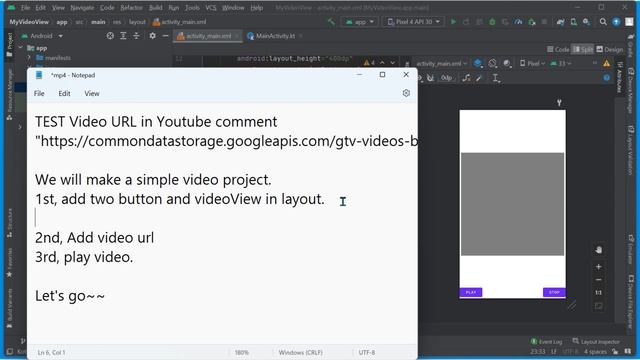Expand the manifests folder node
This screenshot has height=360, width=640.
(29, 58)
